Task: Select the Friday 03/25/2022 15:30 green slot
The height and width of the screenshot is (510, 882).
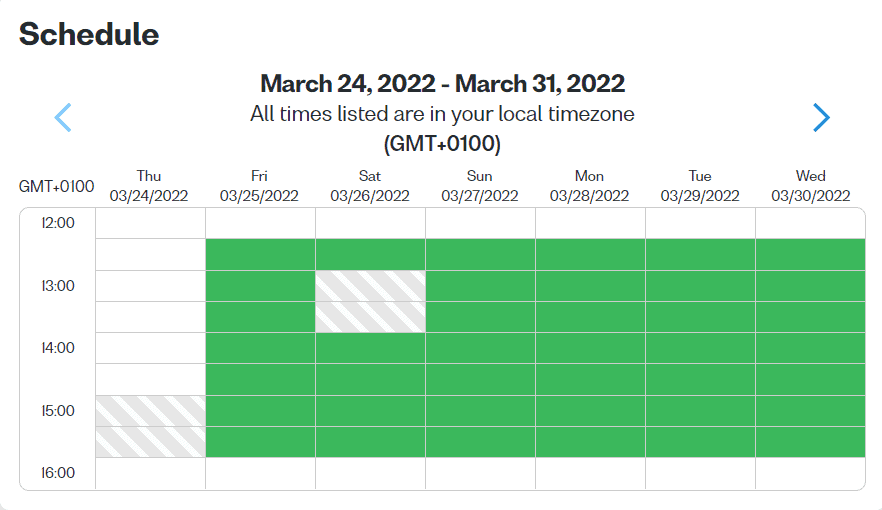Action: (260, 442)
